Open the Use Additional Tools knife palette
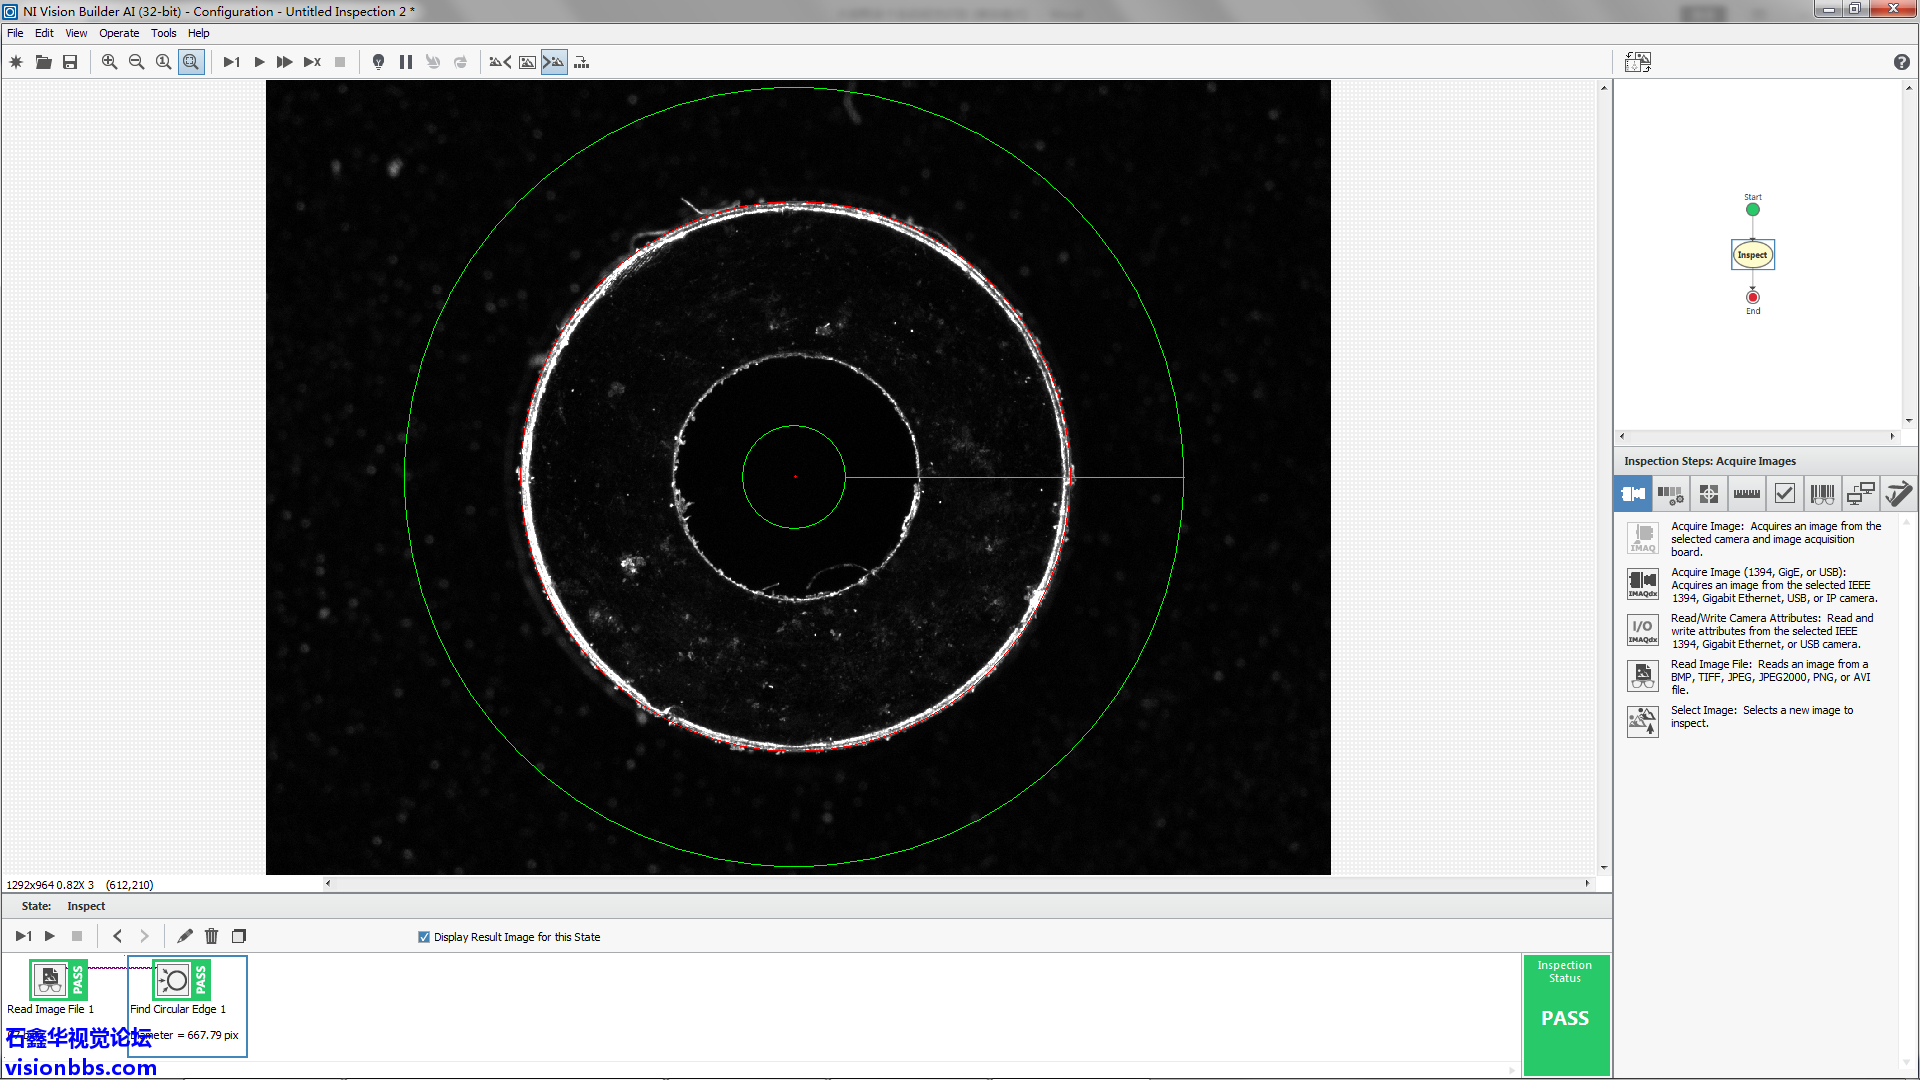This screenshot has height=1080, width=1920. coord(1897,493)
